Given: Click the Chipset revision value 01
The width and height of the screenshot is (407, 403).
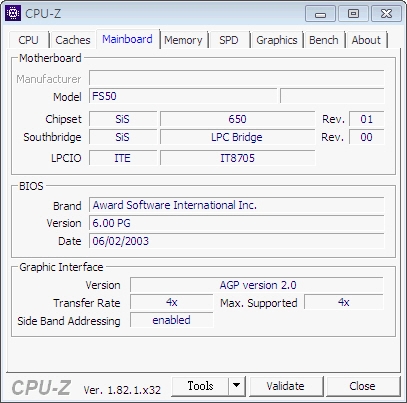Looking at the screenshot, I should (x=367, y=119).
